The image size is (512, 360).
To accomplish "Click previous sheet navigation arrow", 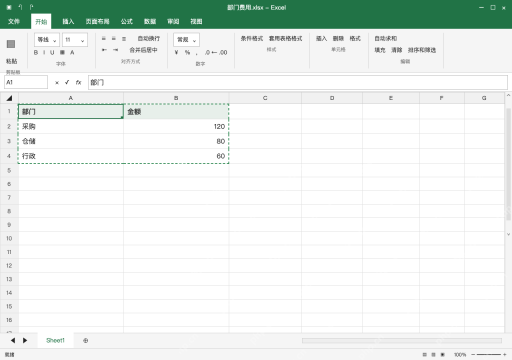I will (13, 340).
